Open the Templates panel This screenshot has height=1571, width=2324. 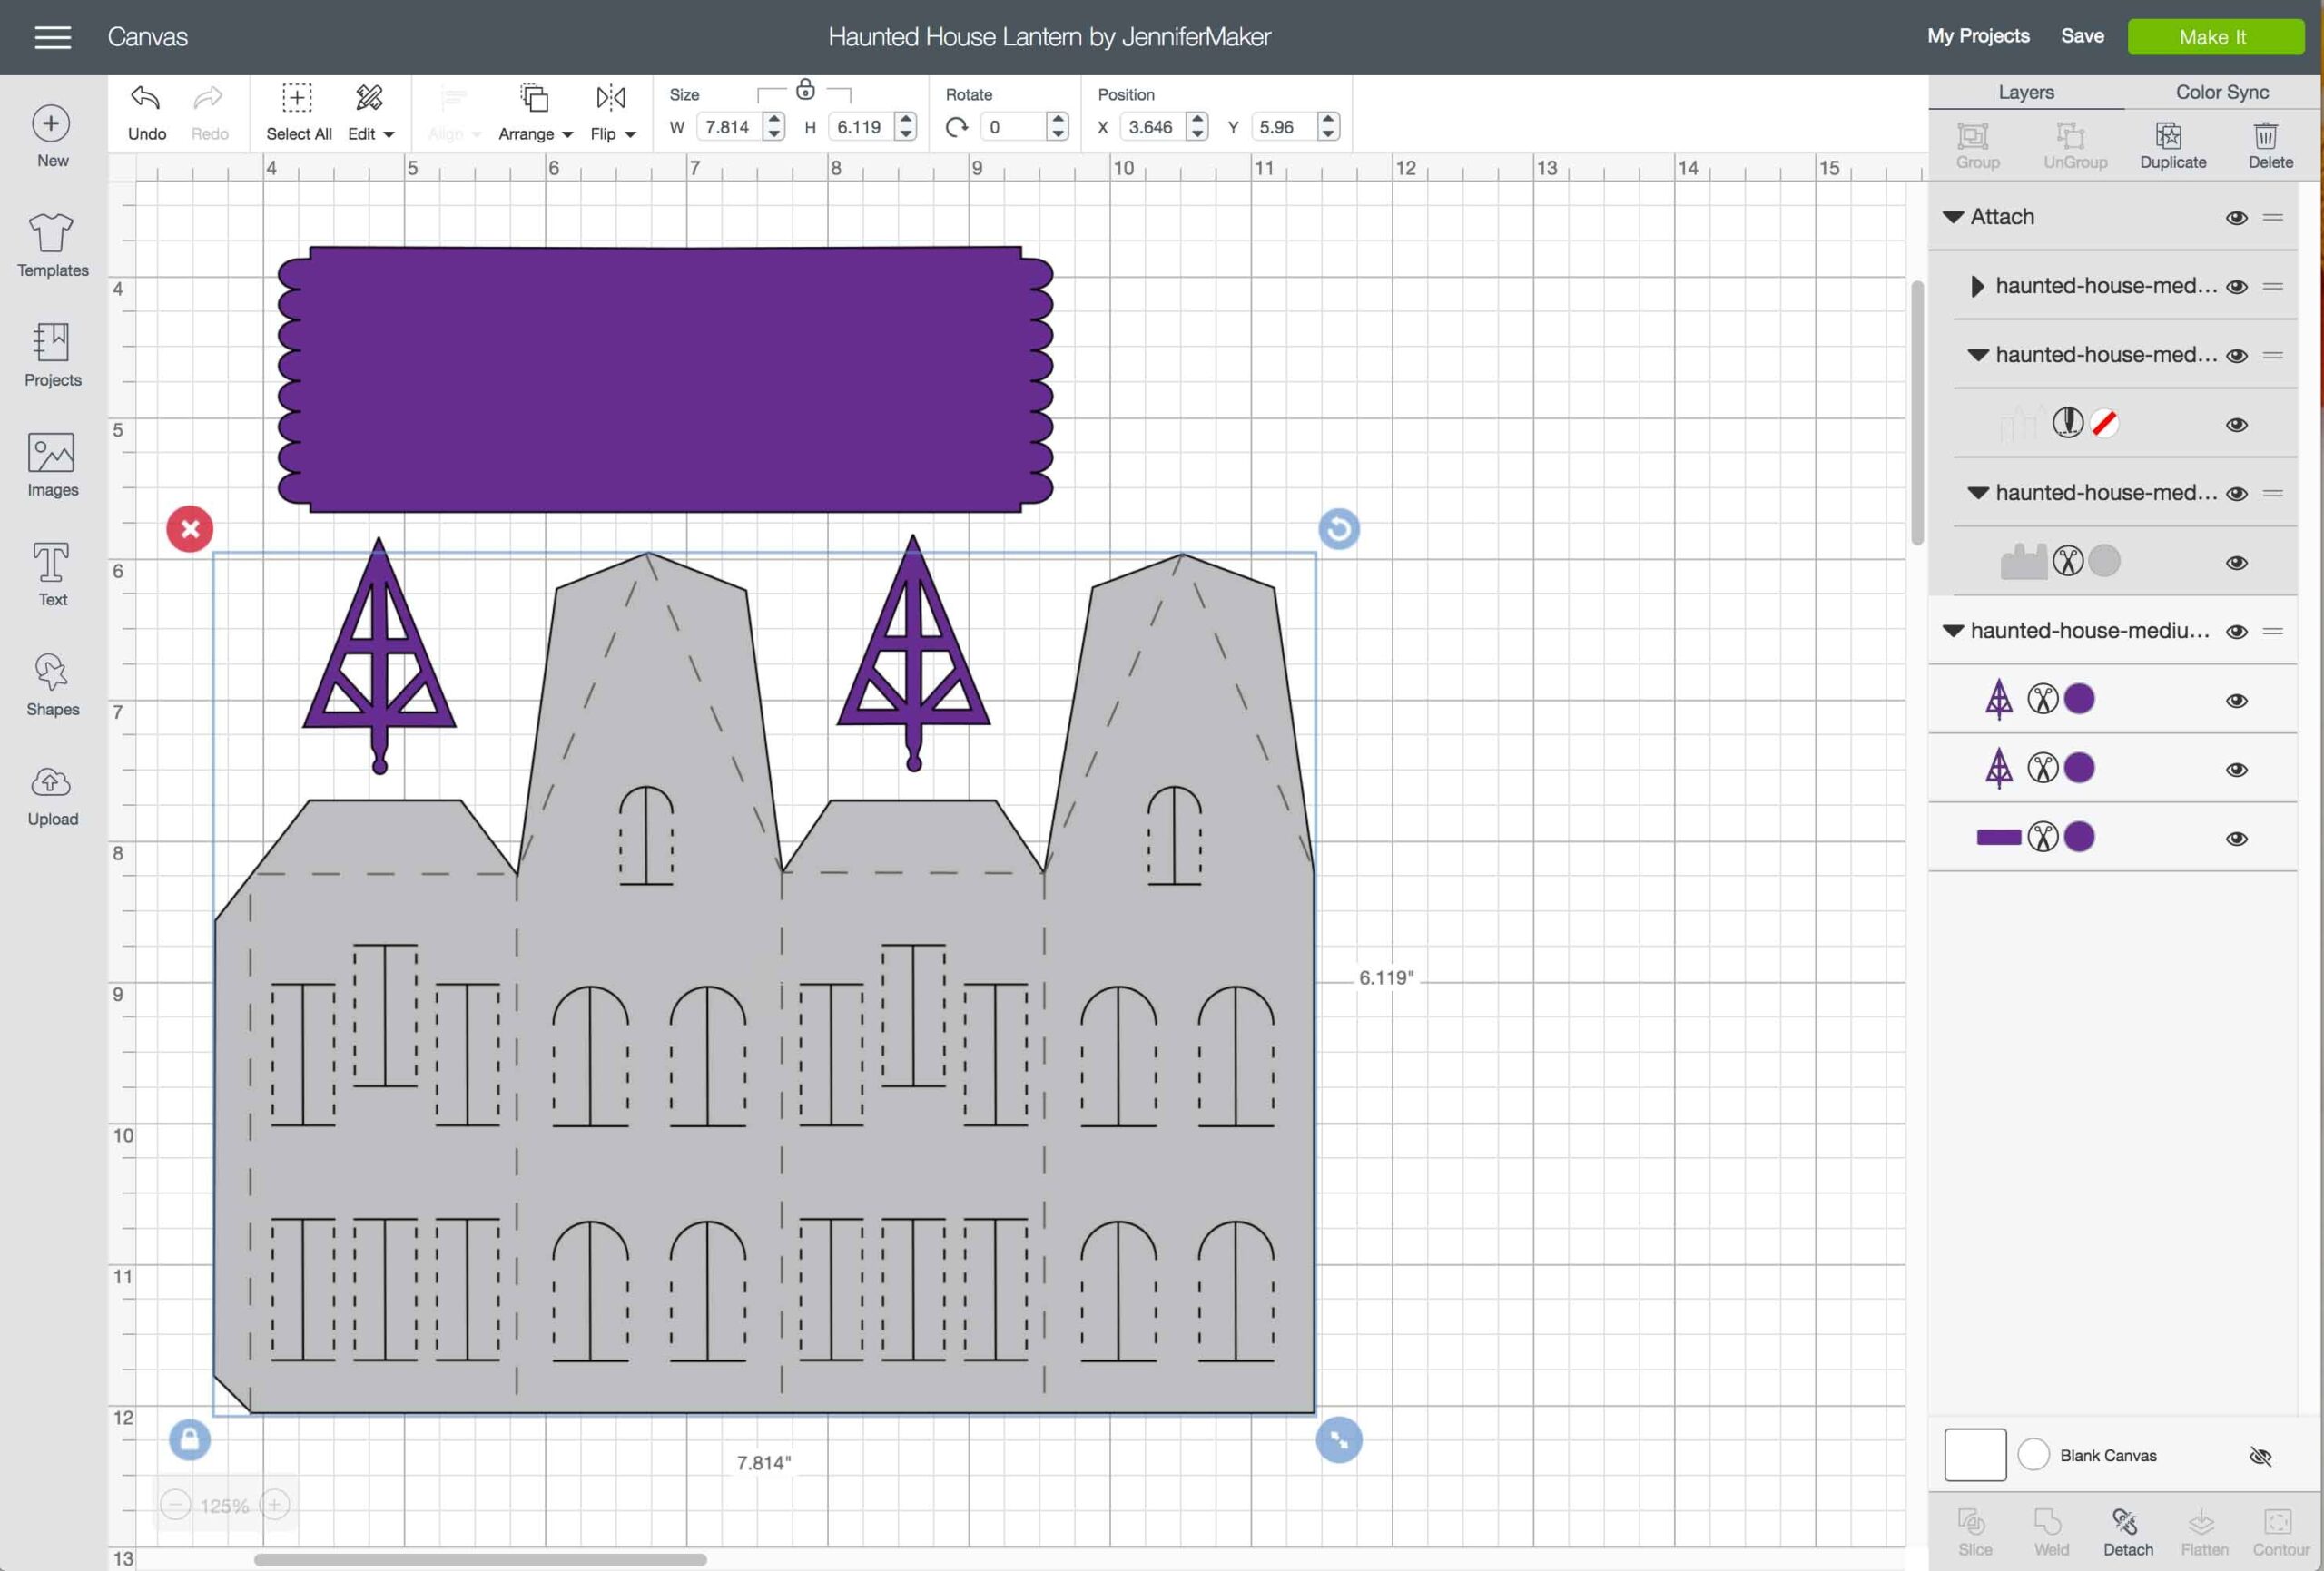pyautogui.click(x=52, y=234)
